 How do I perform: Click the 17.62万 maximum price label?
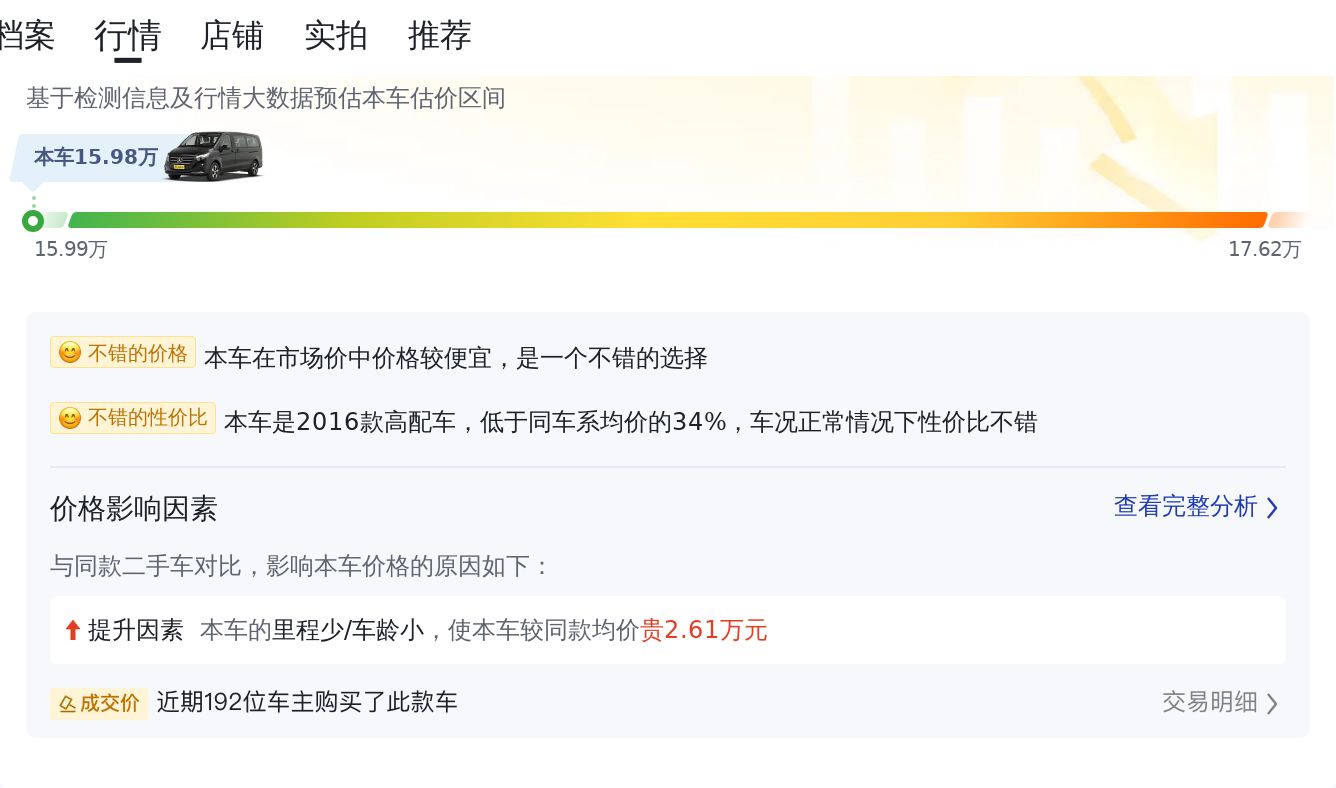coord(1264,250)
